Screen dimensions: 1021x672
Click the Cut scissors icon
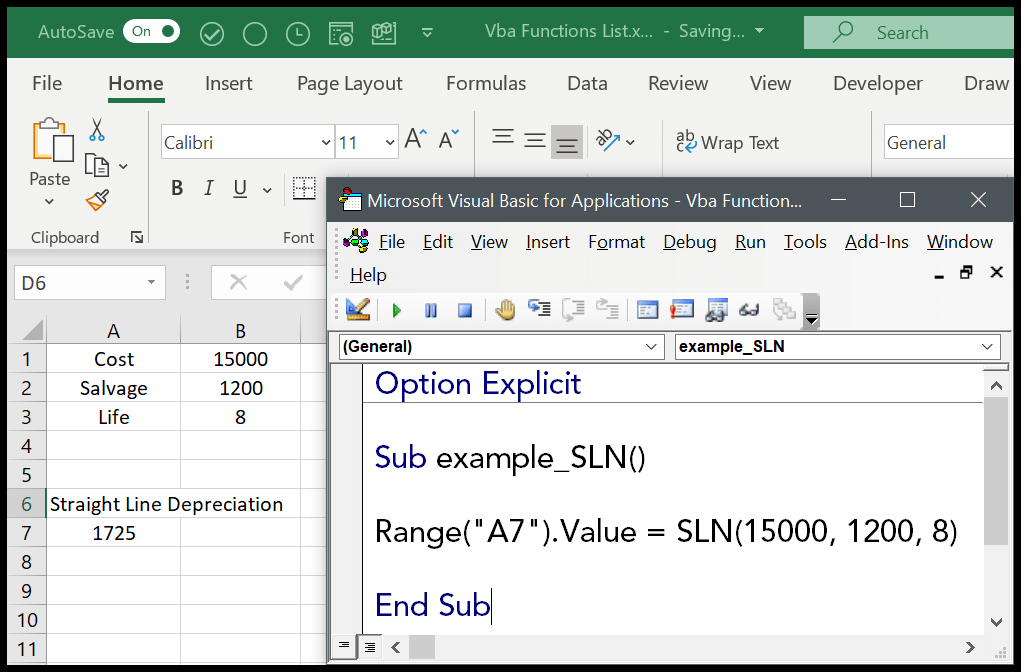point(97,130)
